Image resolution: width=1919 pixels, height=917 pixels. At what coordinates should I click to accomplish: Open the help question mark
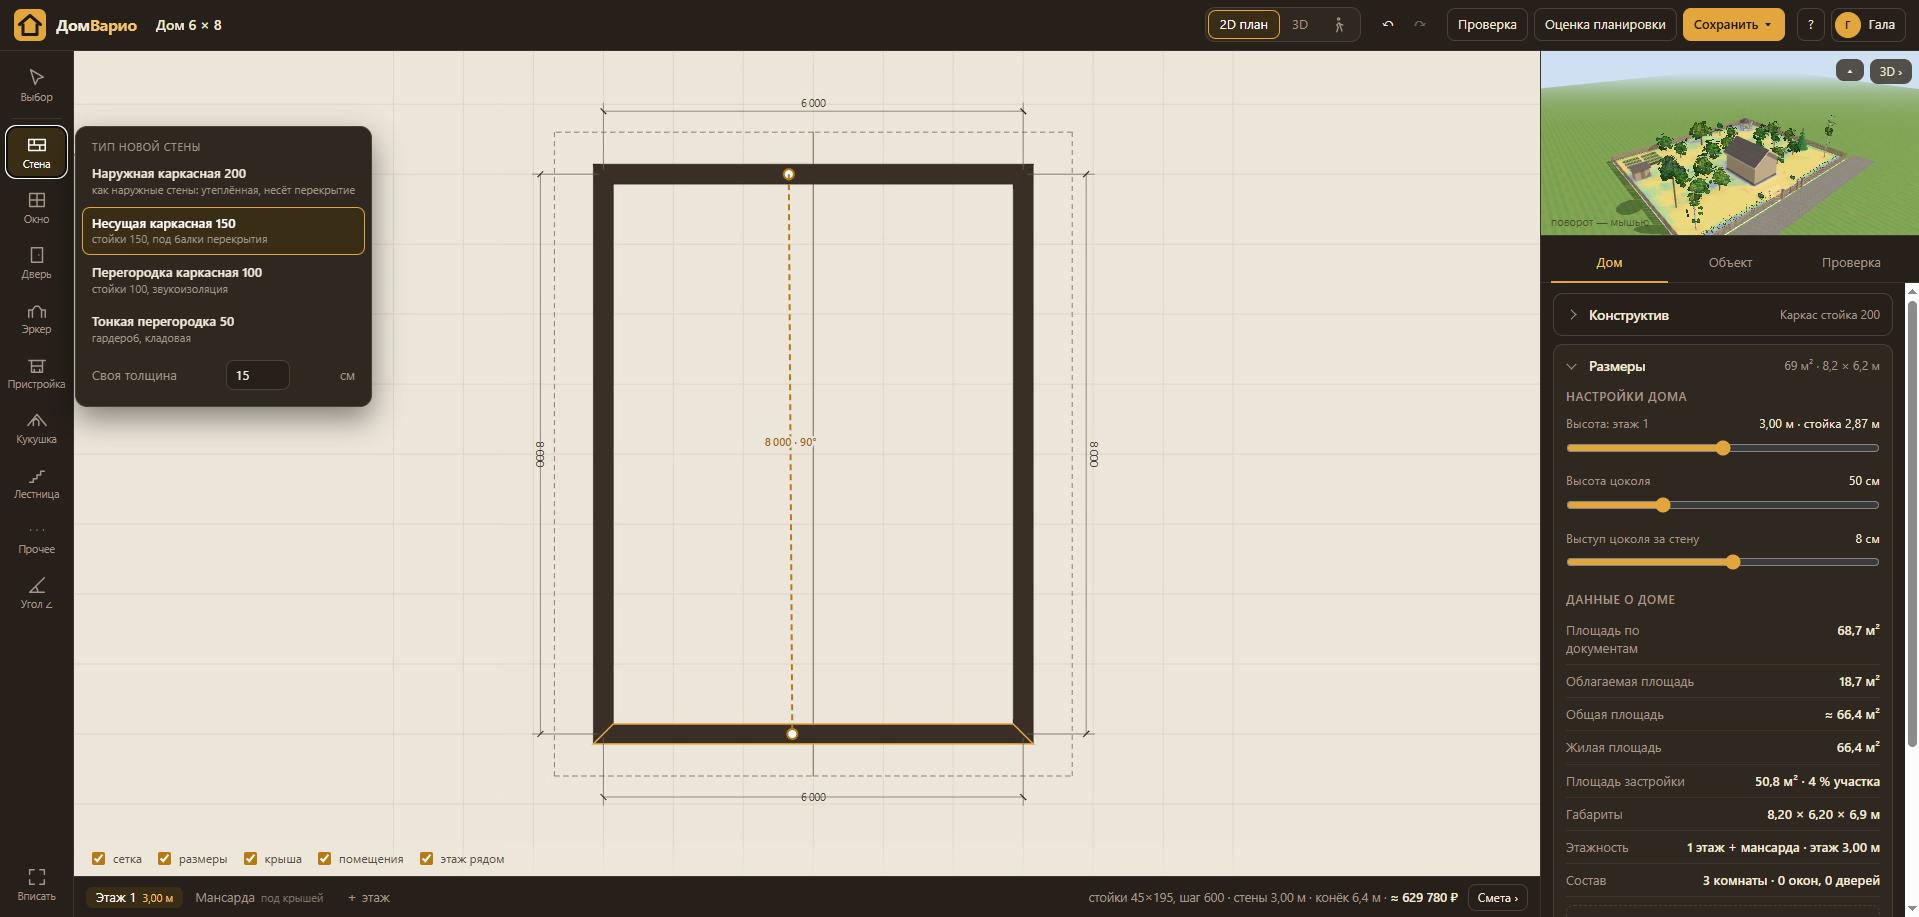[1810, 24]
